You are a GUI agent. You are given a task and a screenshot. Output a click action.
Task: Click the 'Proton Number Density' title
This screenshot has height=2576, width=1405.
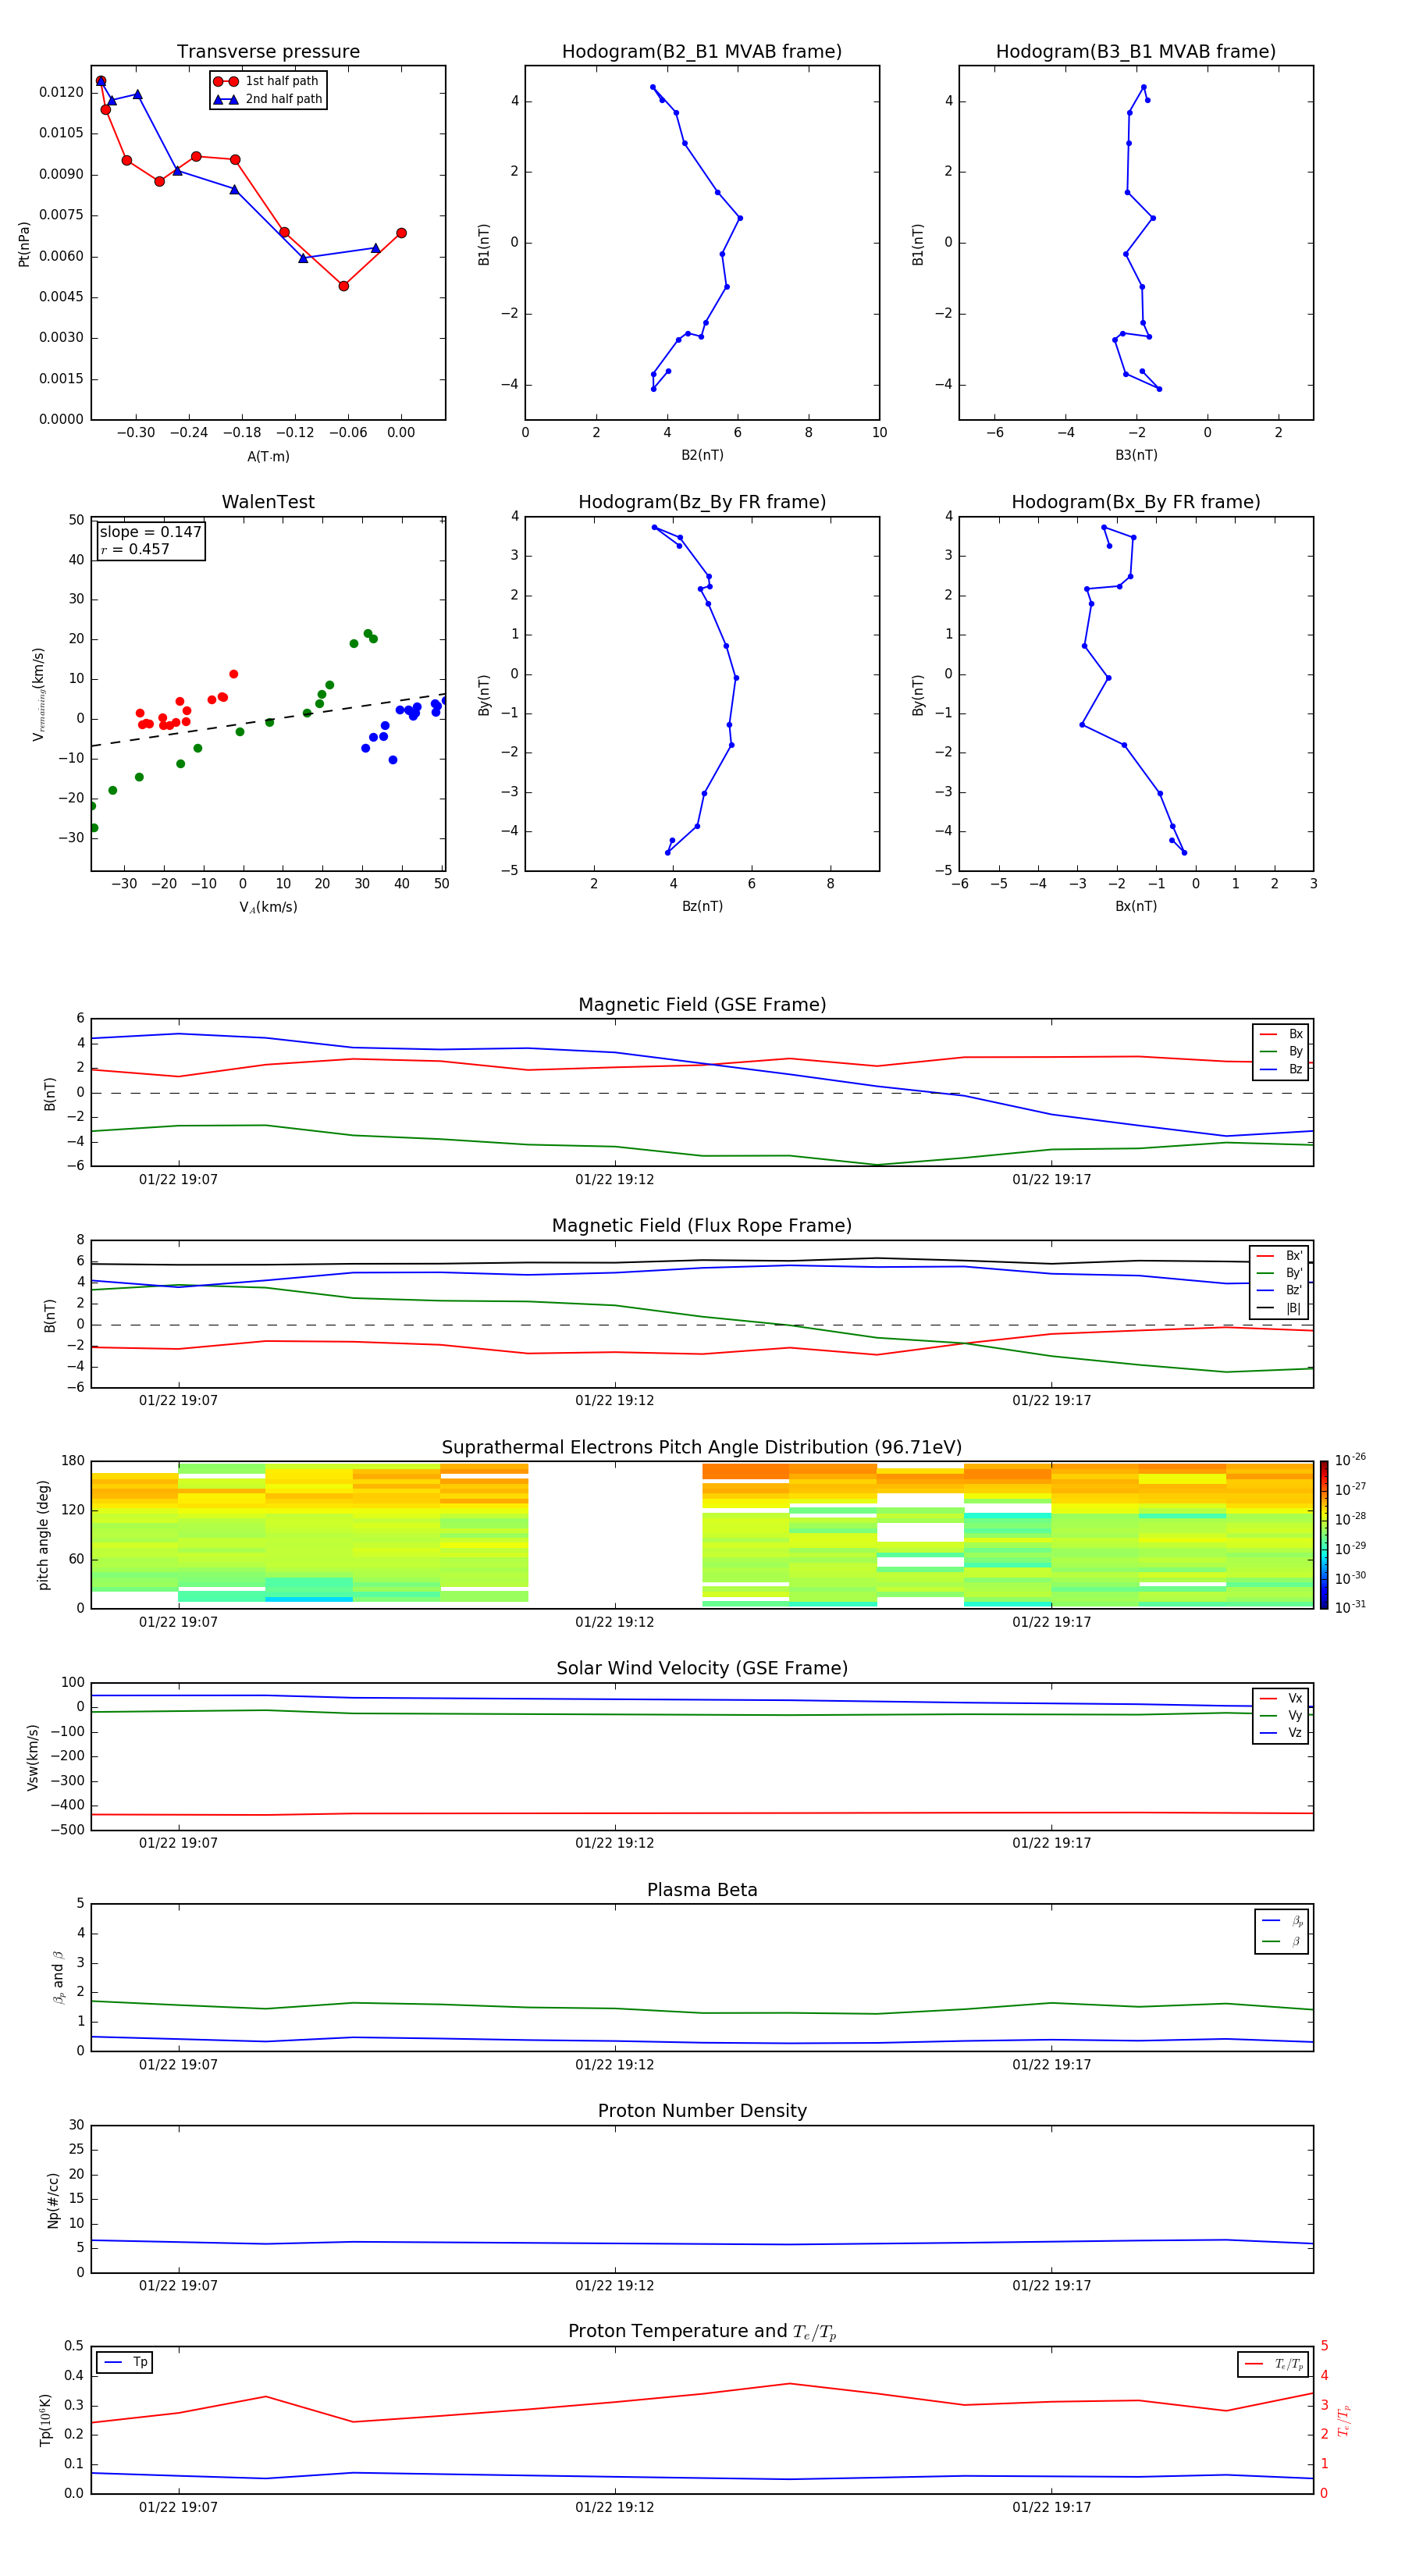click(702, 2111)
